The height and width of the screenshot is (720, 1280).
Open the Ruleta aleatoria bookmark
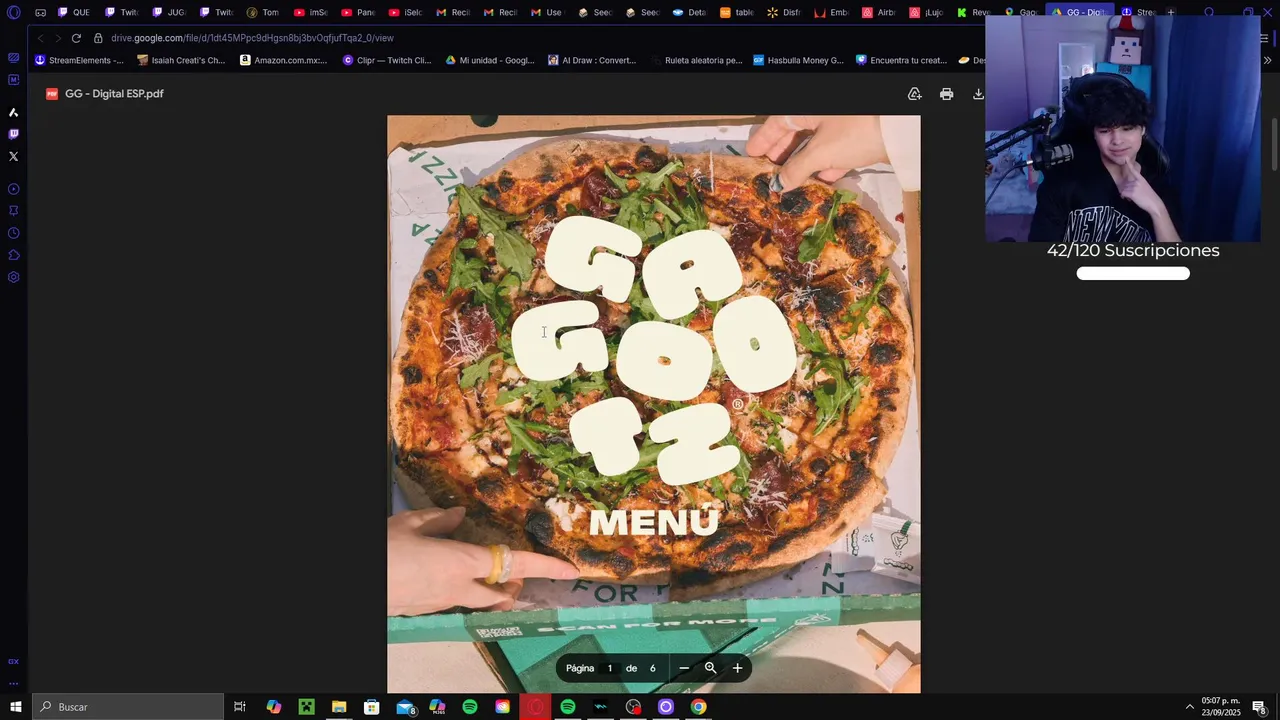(x=696, y=60)
